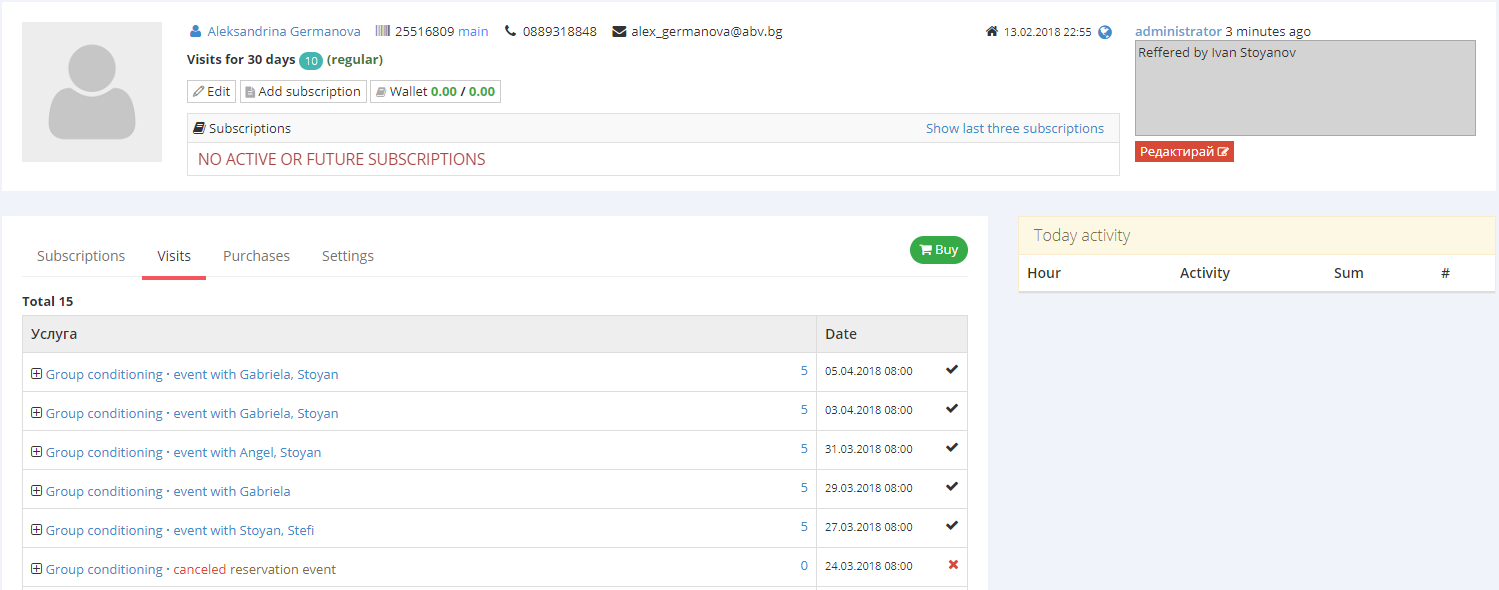1499x590 pixels.
Task: Click count 5 in the 29.03.2018 row
Action: tap(804, 487)
